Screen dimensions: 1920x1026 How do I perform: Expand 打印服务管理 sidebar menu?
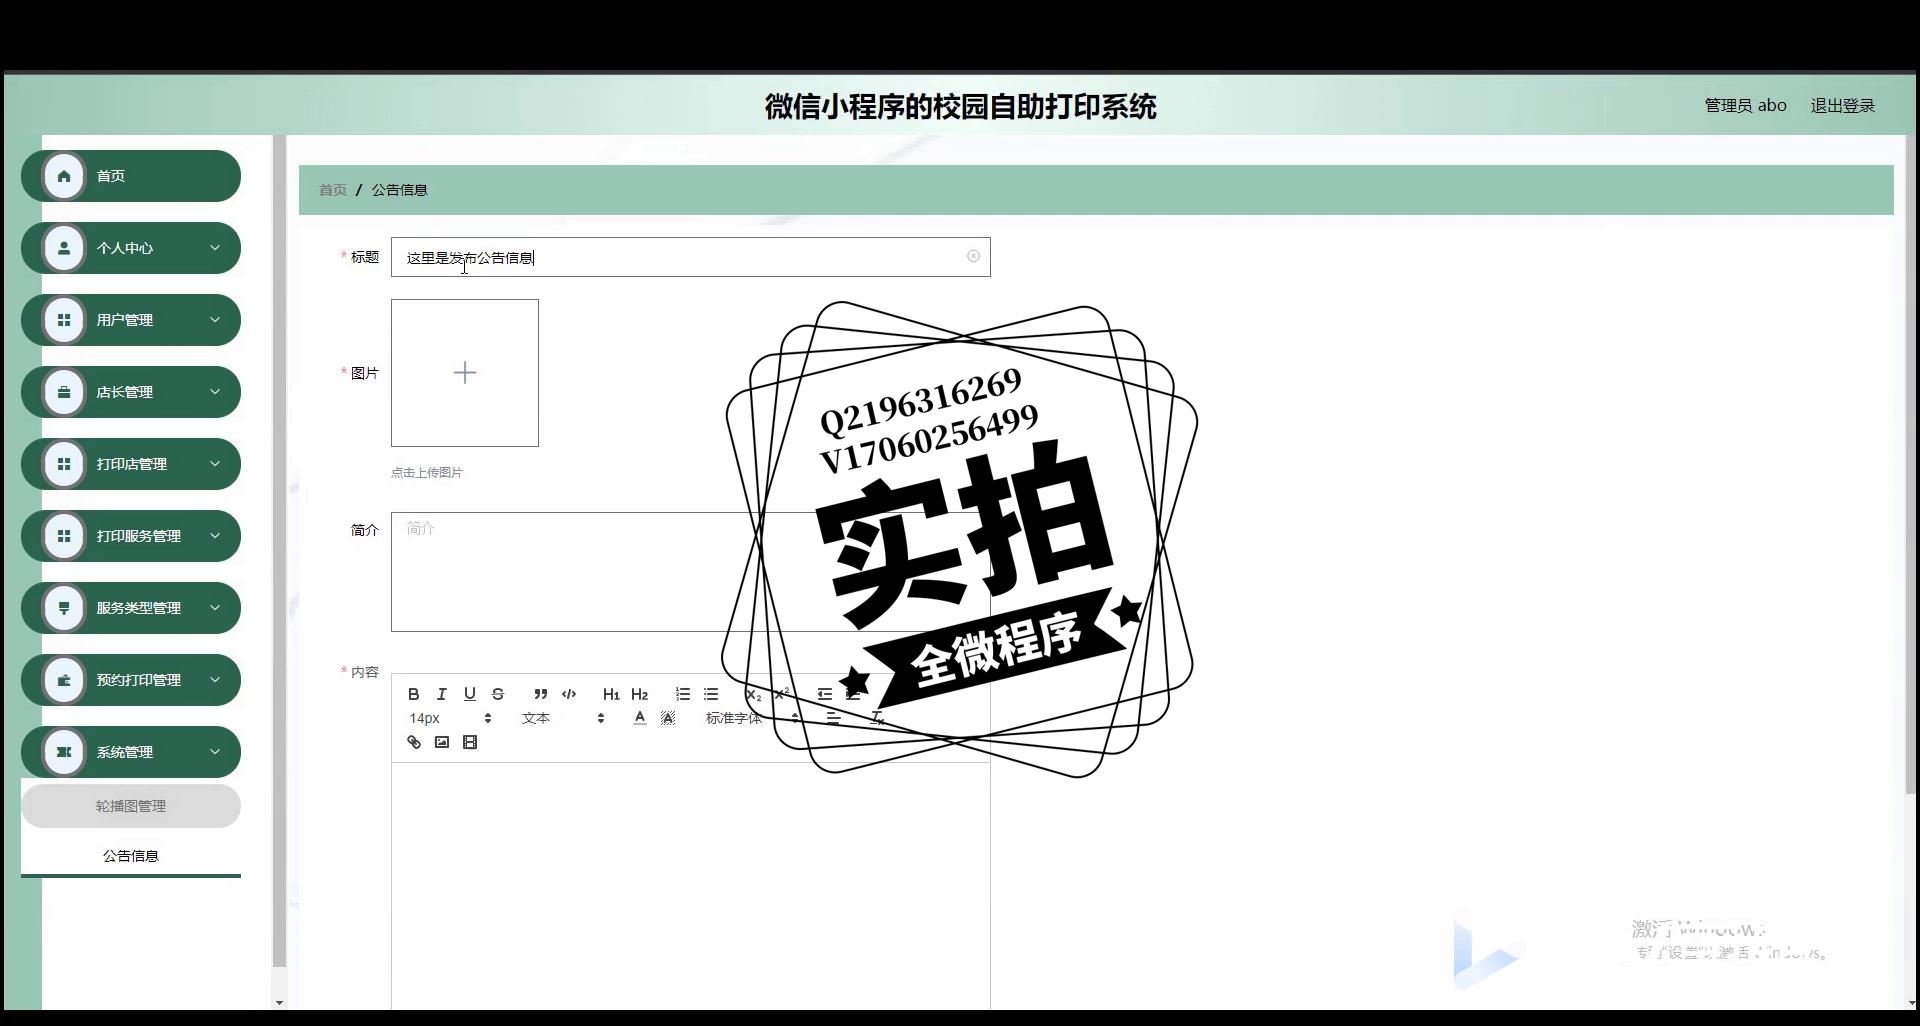tap(131, 536)
